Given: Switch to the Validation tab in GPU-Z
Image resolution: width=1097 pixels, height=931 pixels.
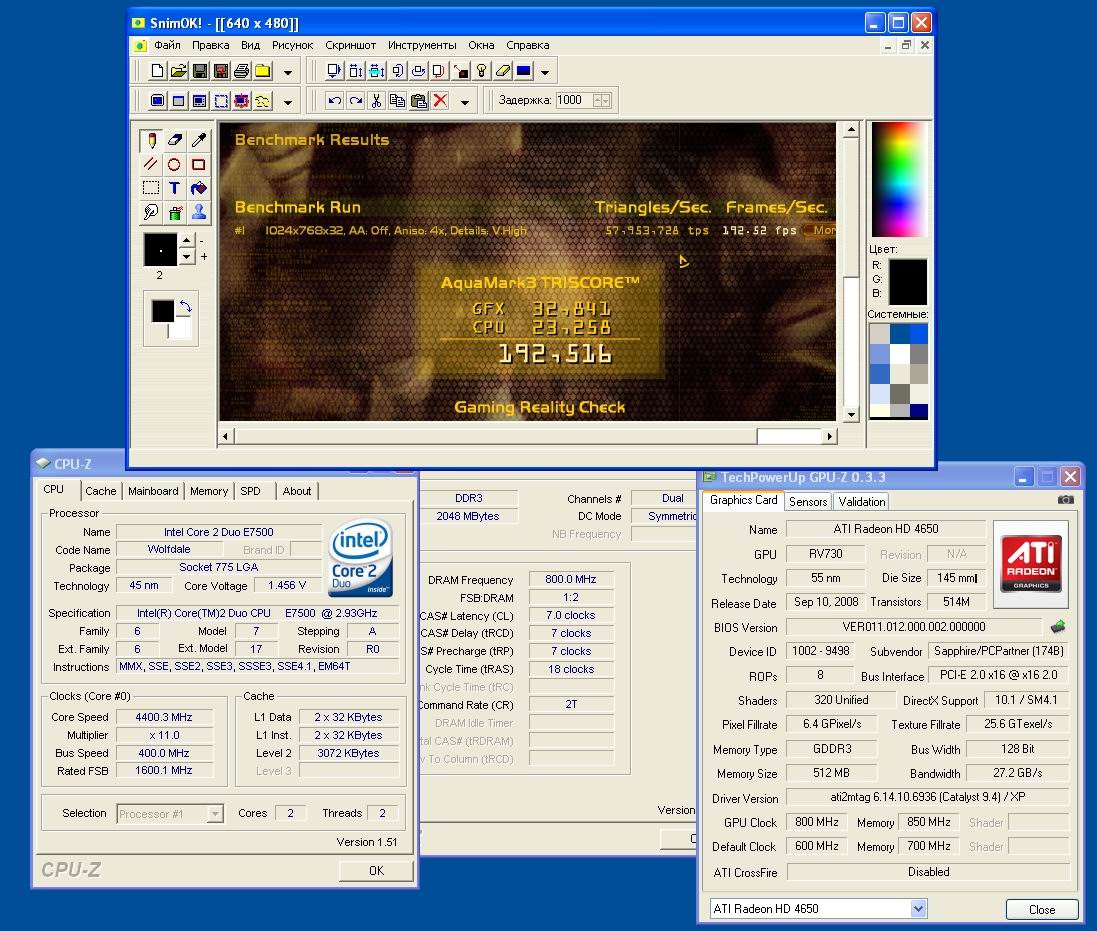Looking at the screenshot, I should 861,502.
